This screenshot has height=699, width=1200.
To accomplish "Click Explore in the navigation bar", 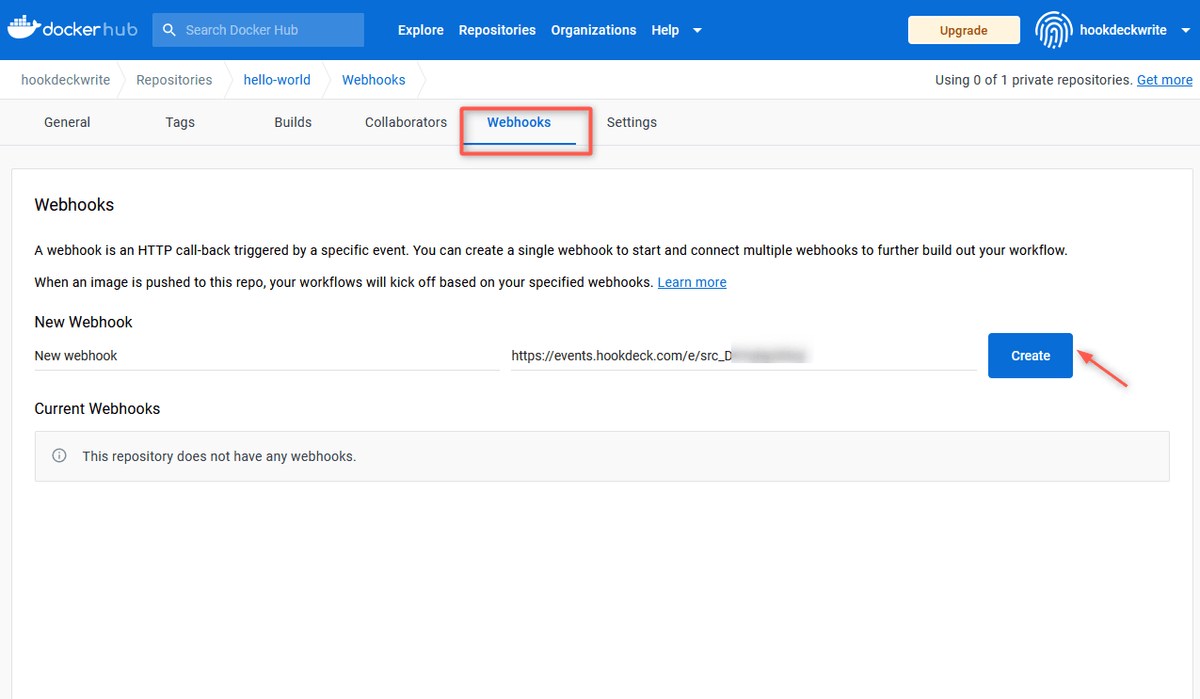I will coord(420,30).
